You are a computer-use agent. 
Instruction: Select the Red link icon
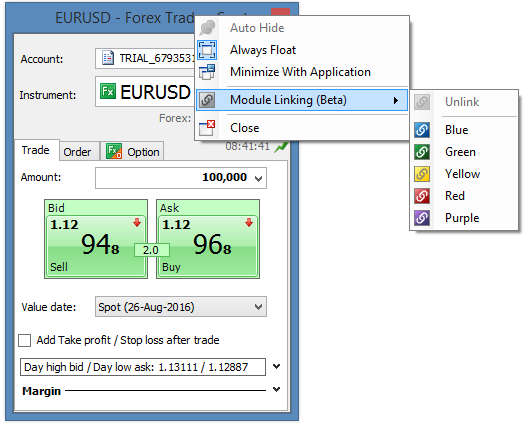point(422,196)
